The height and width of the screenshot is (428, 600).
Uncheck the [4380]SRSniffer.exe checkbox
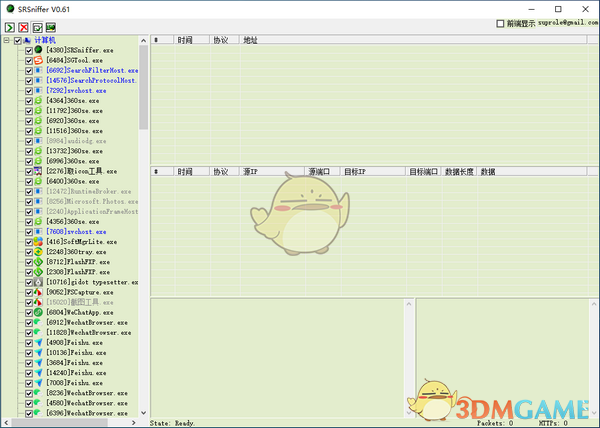[29, 50]
